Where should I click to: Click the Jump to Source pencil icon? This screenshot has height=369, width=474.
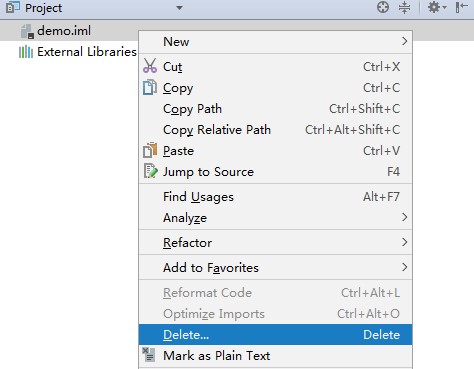tap(150, 171)
